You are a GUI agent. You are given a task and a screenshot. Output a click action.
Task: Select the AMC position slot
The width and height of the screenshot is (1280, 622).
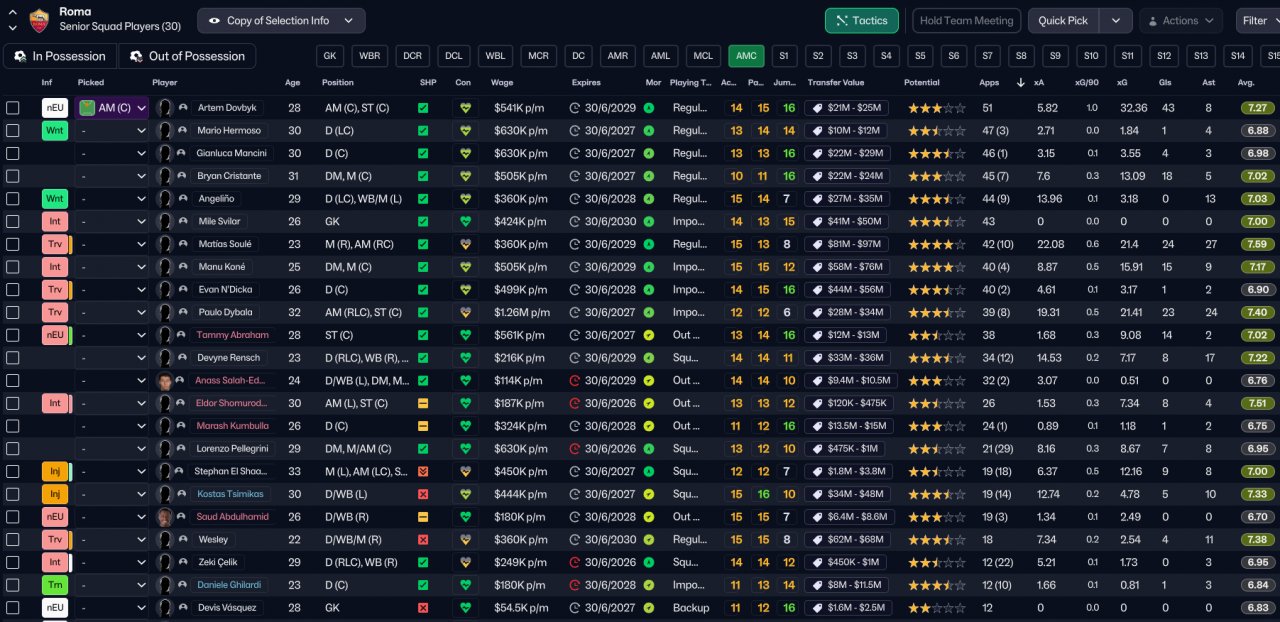pos(746,56)
